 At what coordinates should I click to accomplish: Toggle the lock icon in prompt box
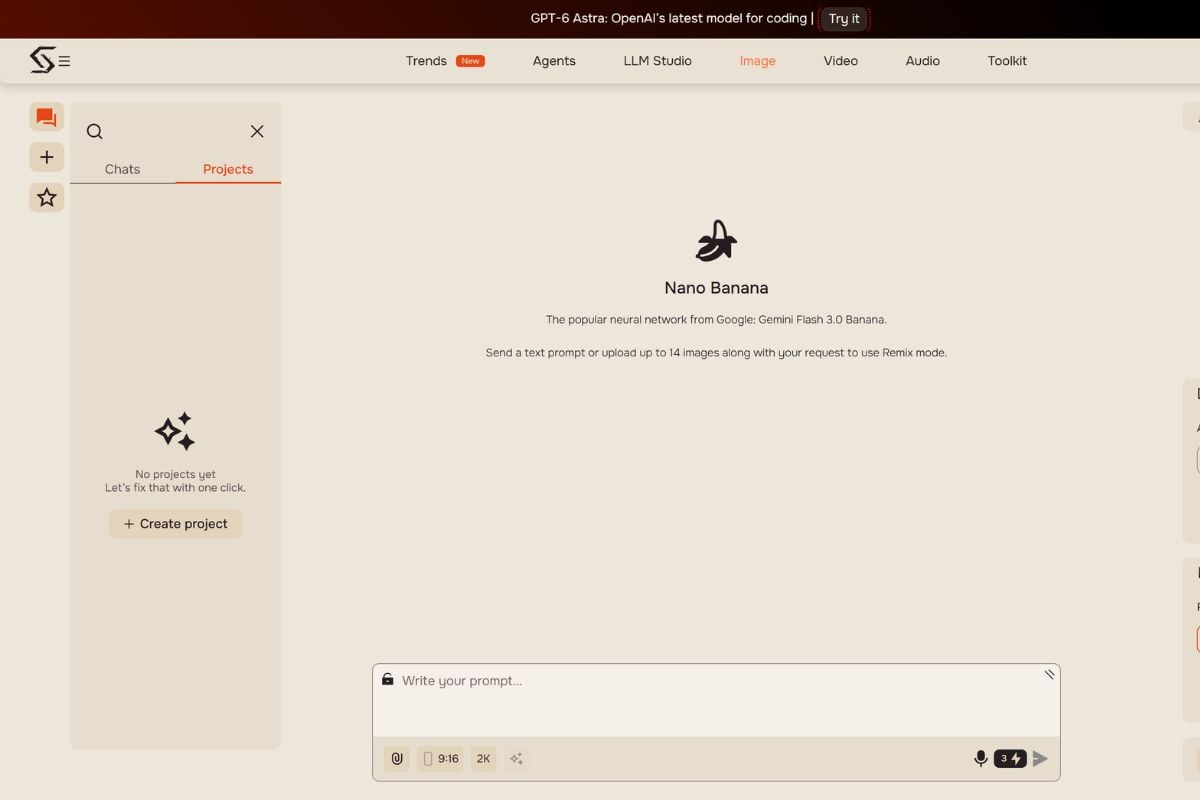click(388, 679)
